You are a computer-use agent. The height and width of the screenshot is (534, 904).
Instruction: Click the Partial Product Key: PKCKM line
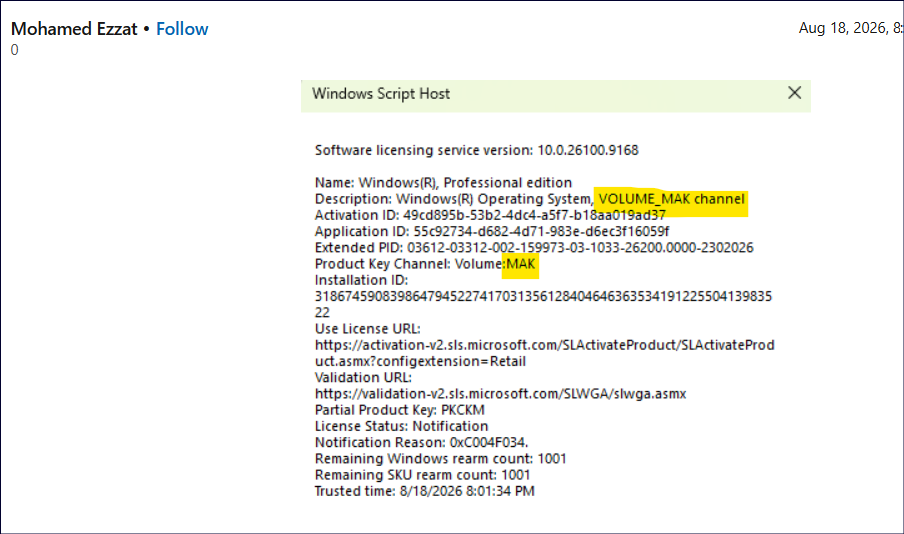coord(400,410)
